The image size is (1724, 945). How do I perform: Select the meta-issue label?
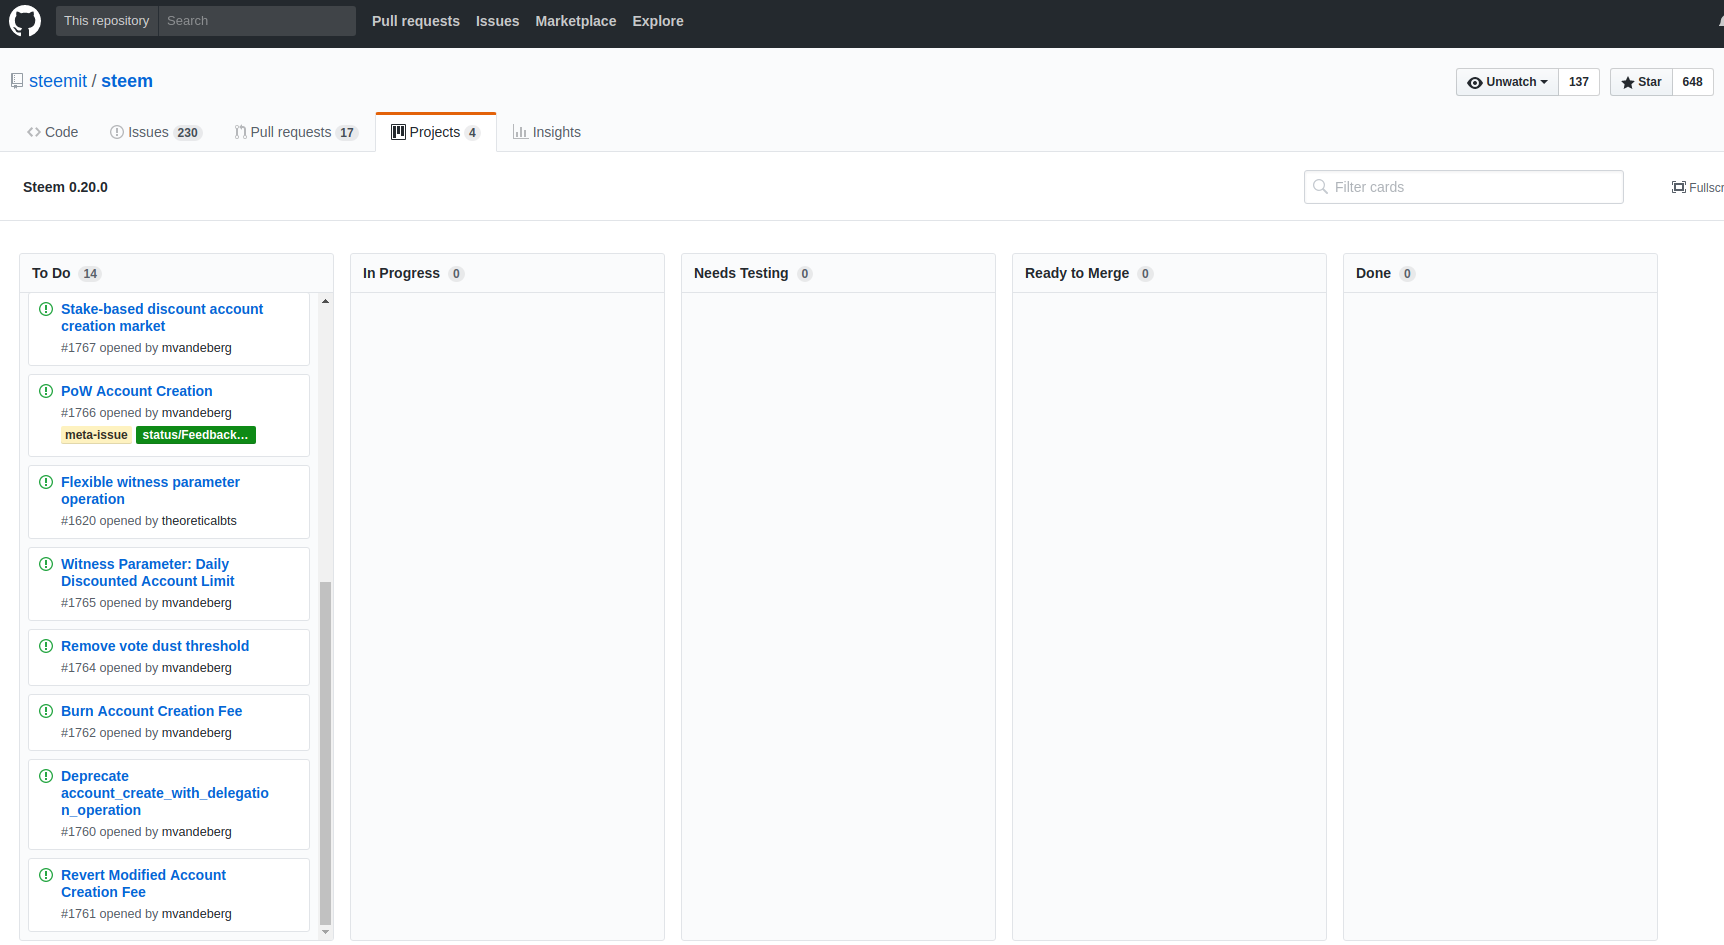click(95, 434)
